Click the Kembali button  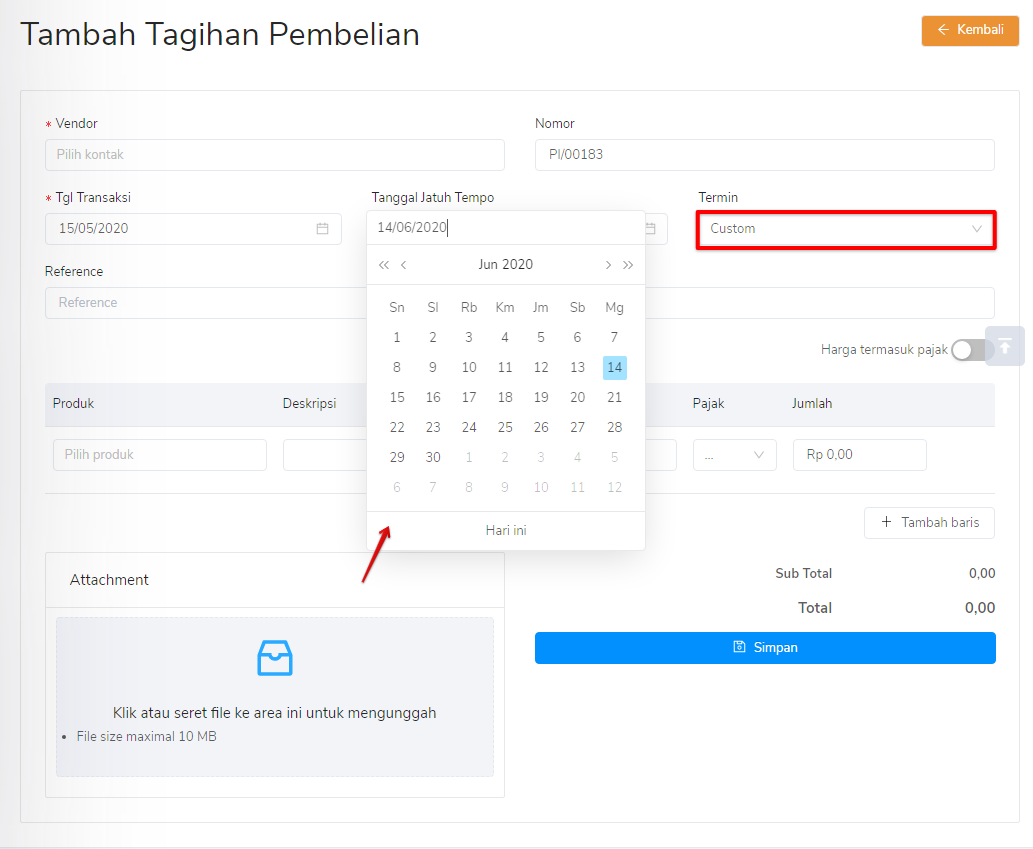[x=969, y=30]
